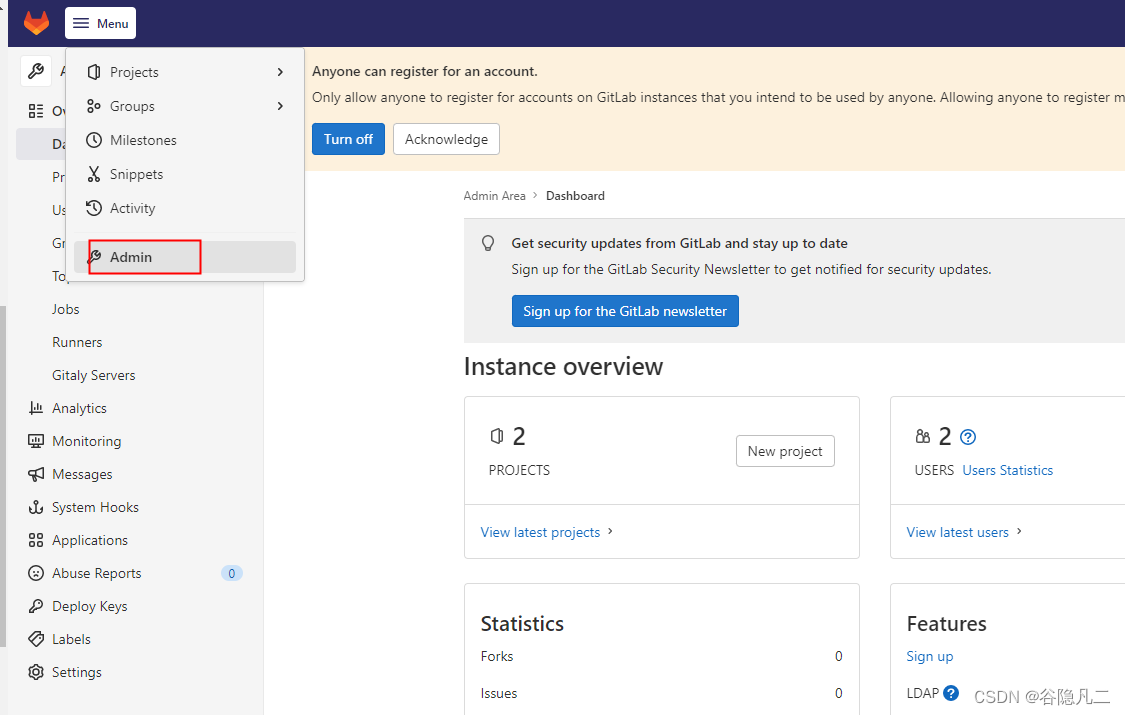
Task: Open the Users Statistics link
Action: 1007,470
